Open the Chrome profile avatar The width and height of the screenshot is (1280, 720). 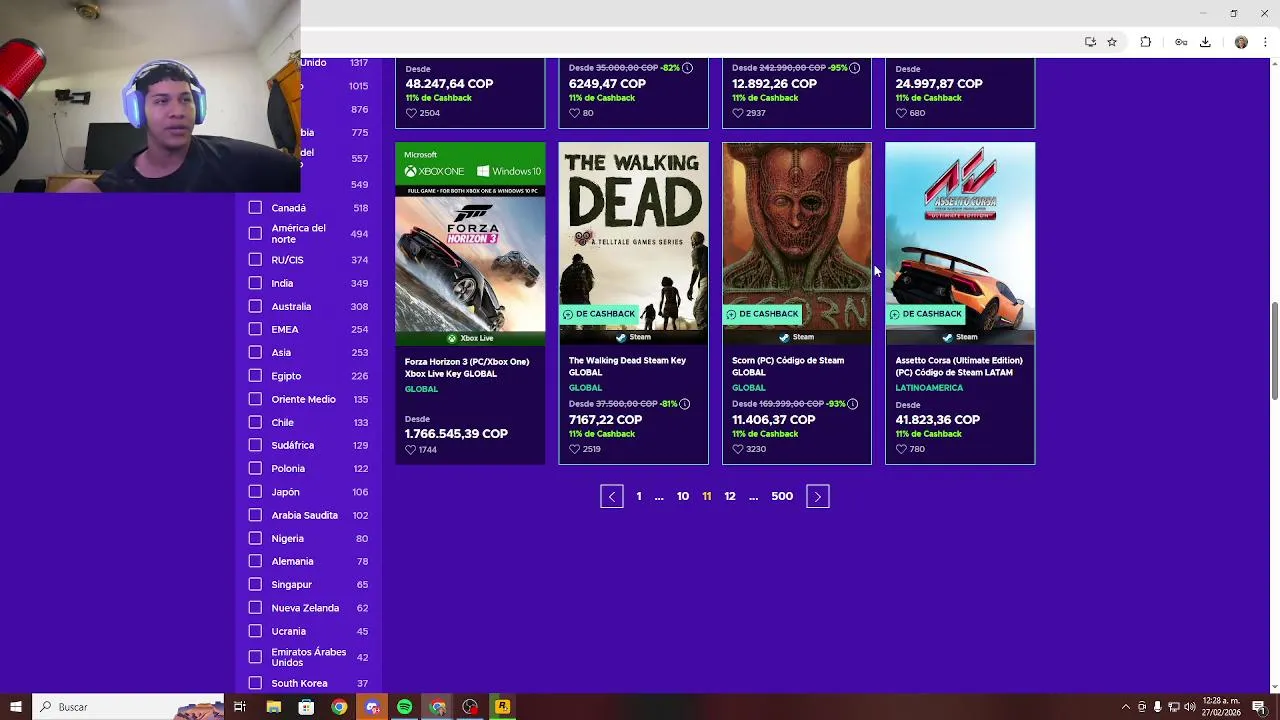click(1241, 42)
